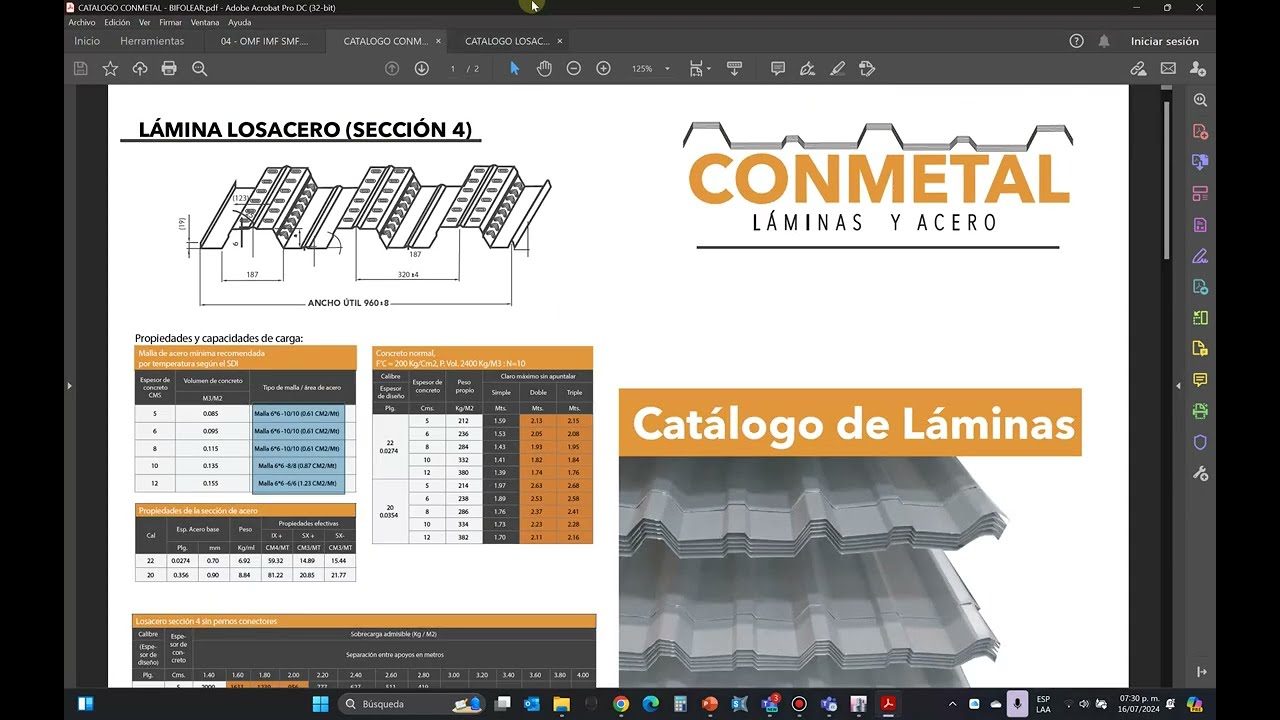Open the Ventana menu
The height and width of the screenshot is (720, 1280).
[x=205, y=22]
